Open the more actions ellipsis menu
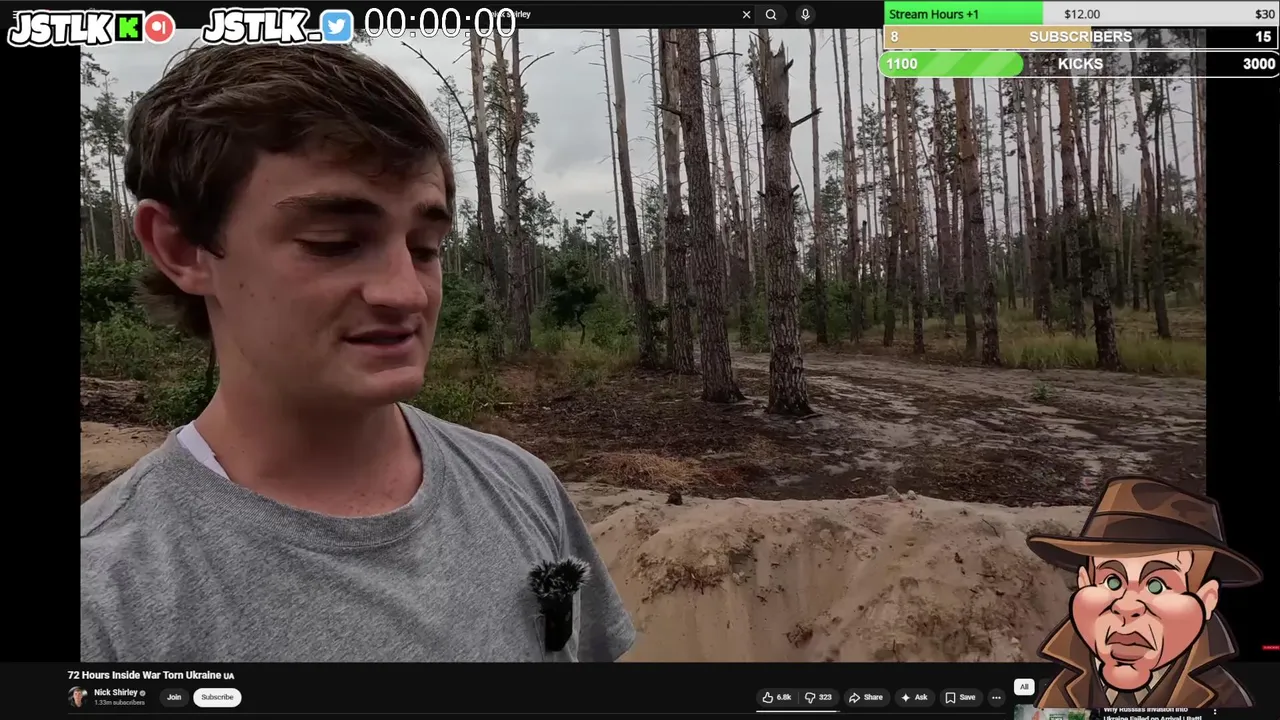1280x720 pixels. [996, 697]
